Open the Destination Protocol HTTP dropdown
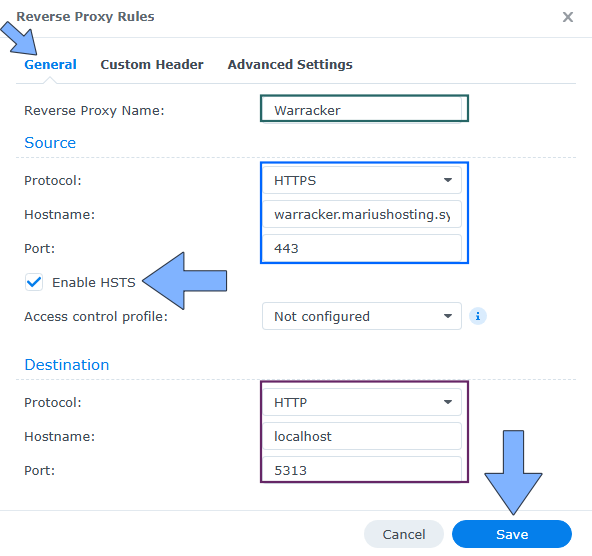 click(x=362, y=402)
